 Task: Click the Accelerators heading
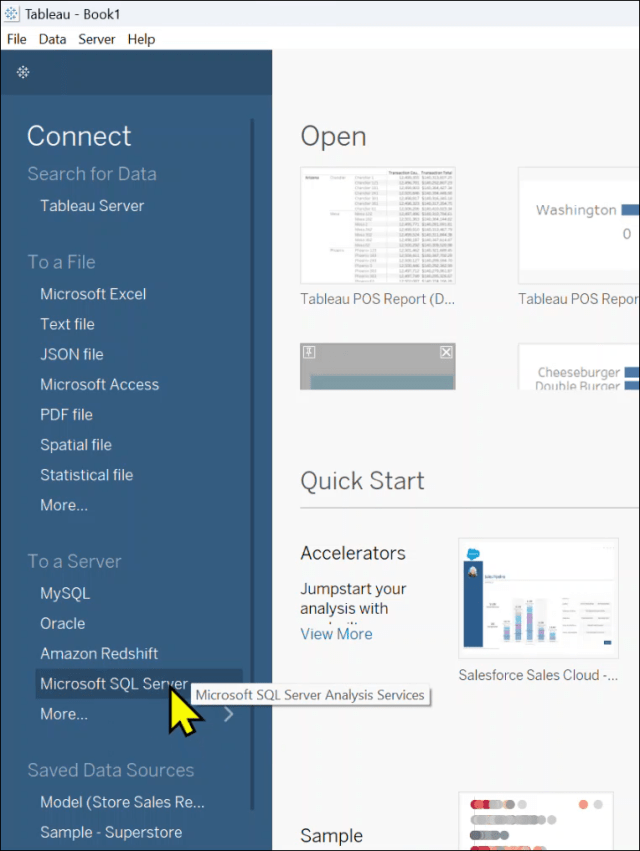353,553
